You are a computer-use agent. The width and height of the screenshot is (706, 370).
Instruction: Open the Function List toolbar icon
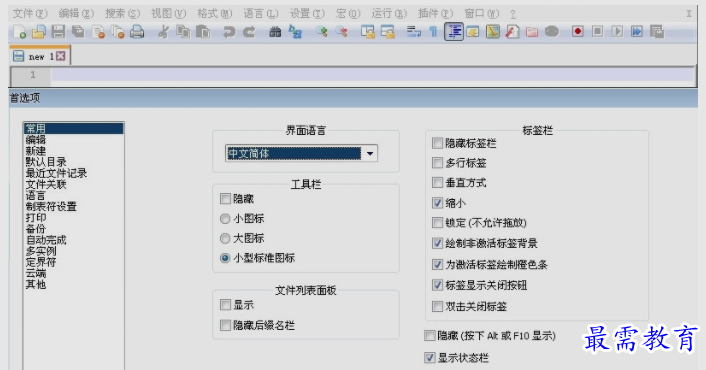(512, 32)
